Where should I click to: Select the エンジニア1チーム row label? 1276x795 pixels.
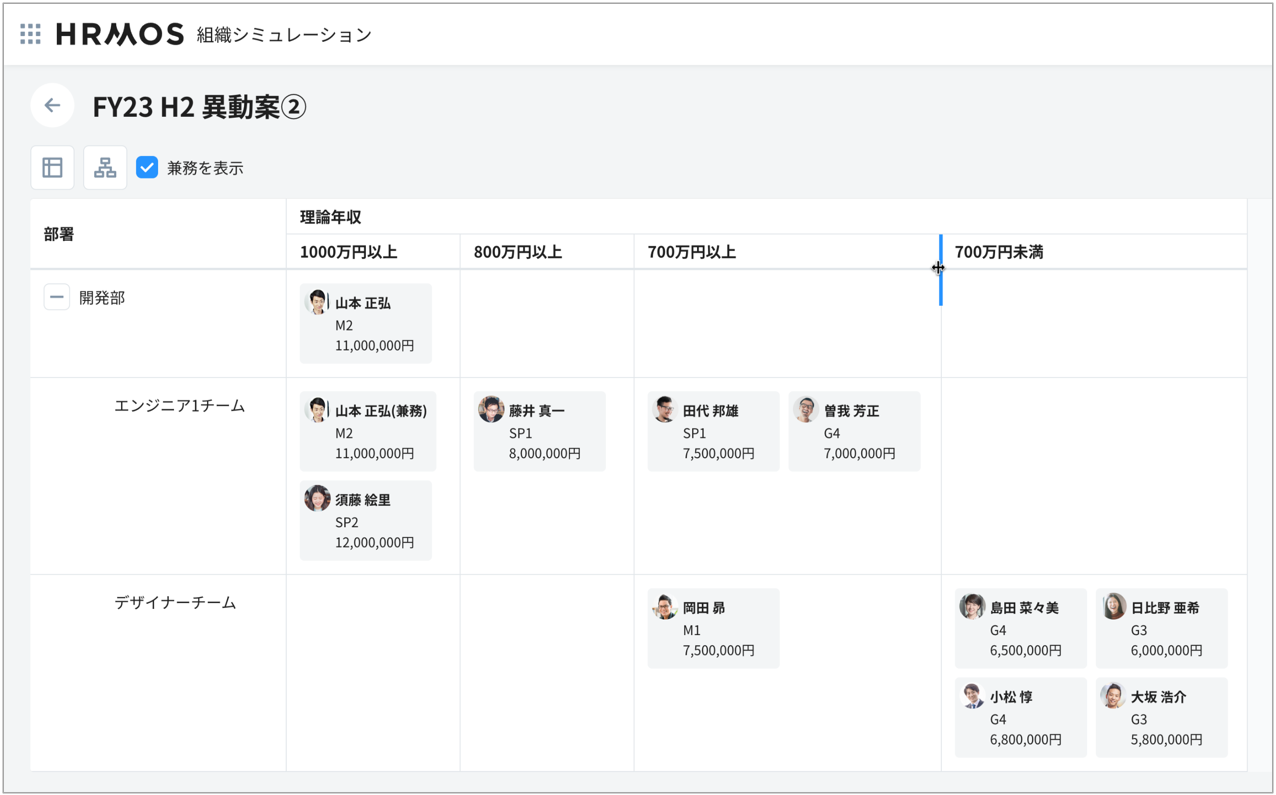pyautogui.click(x=179, y=405)
